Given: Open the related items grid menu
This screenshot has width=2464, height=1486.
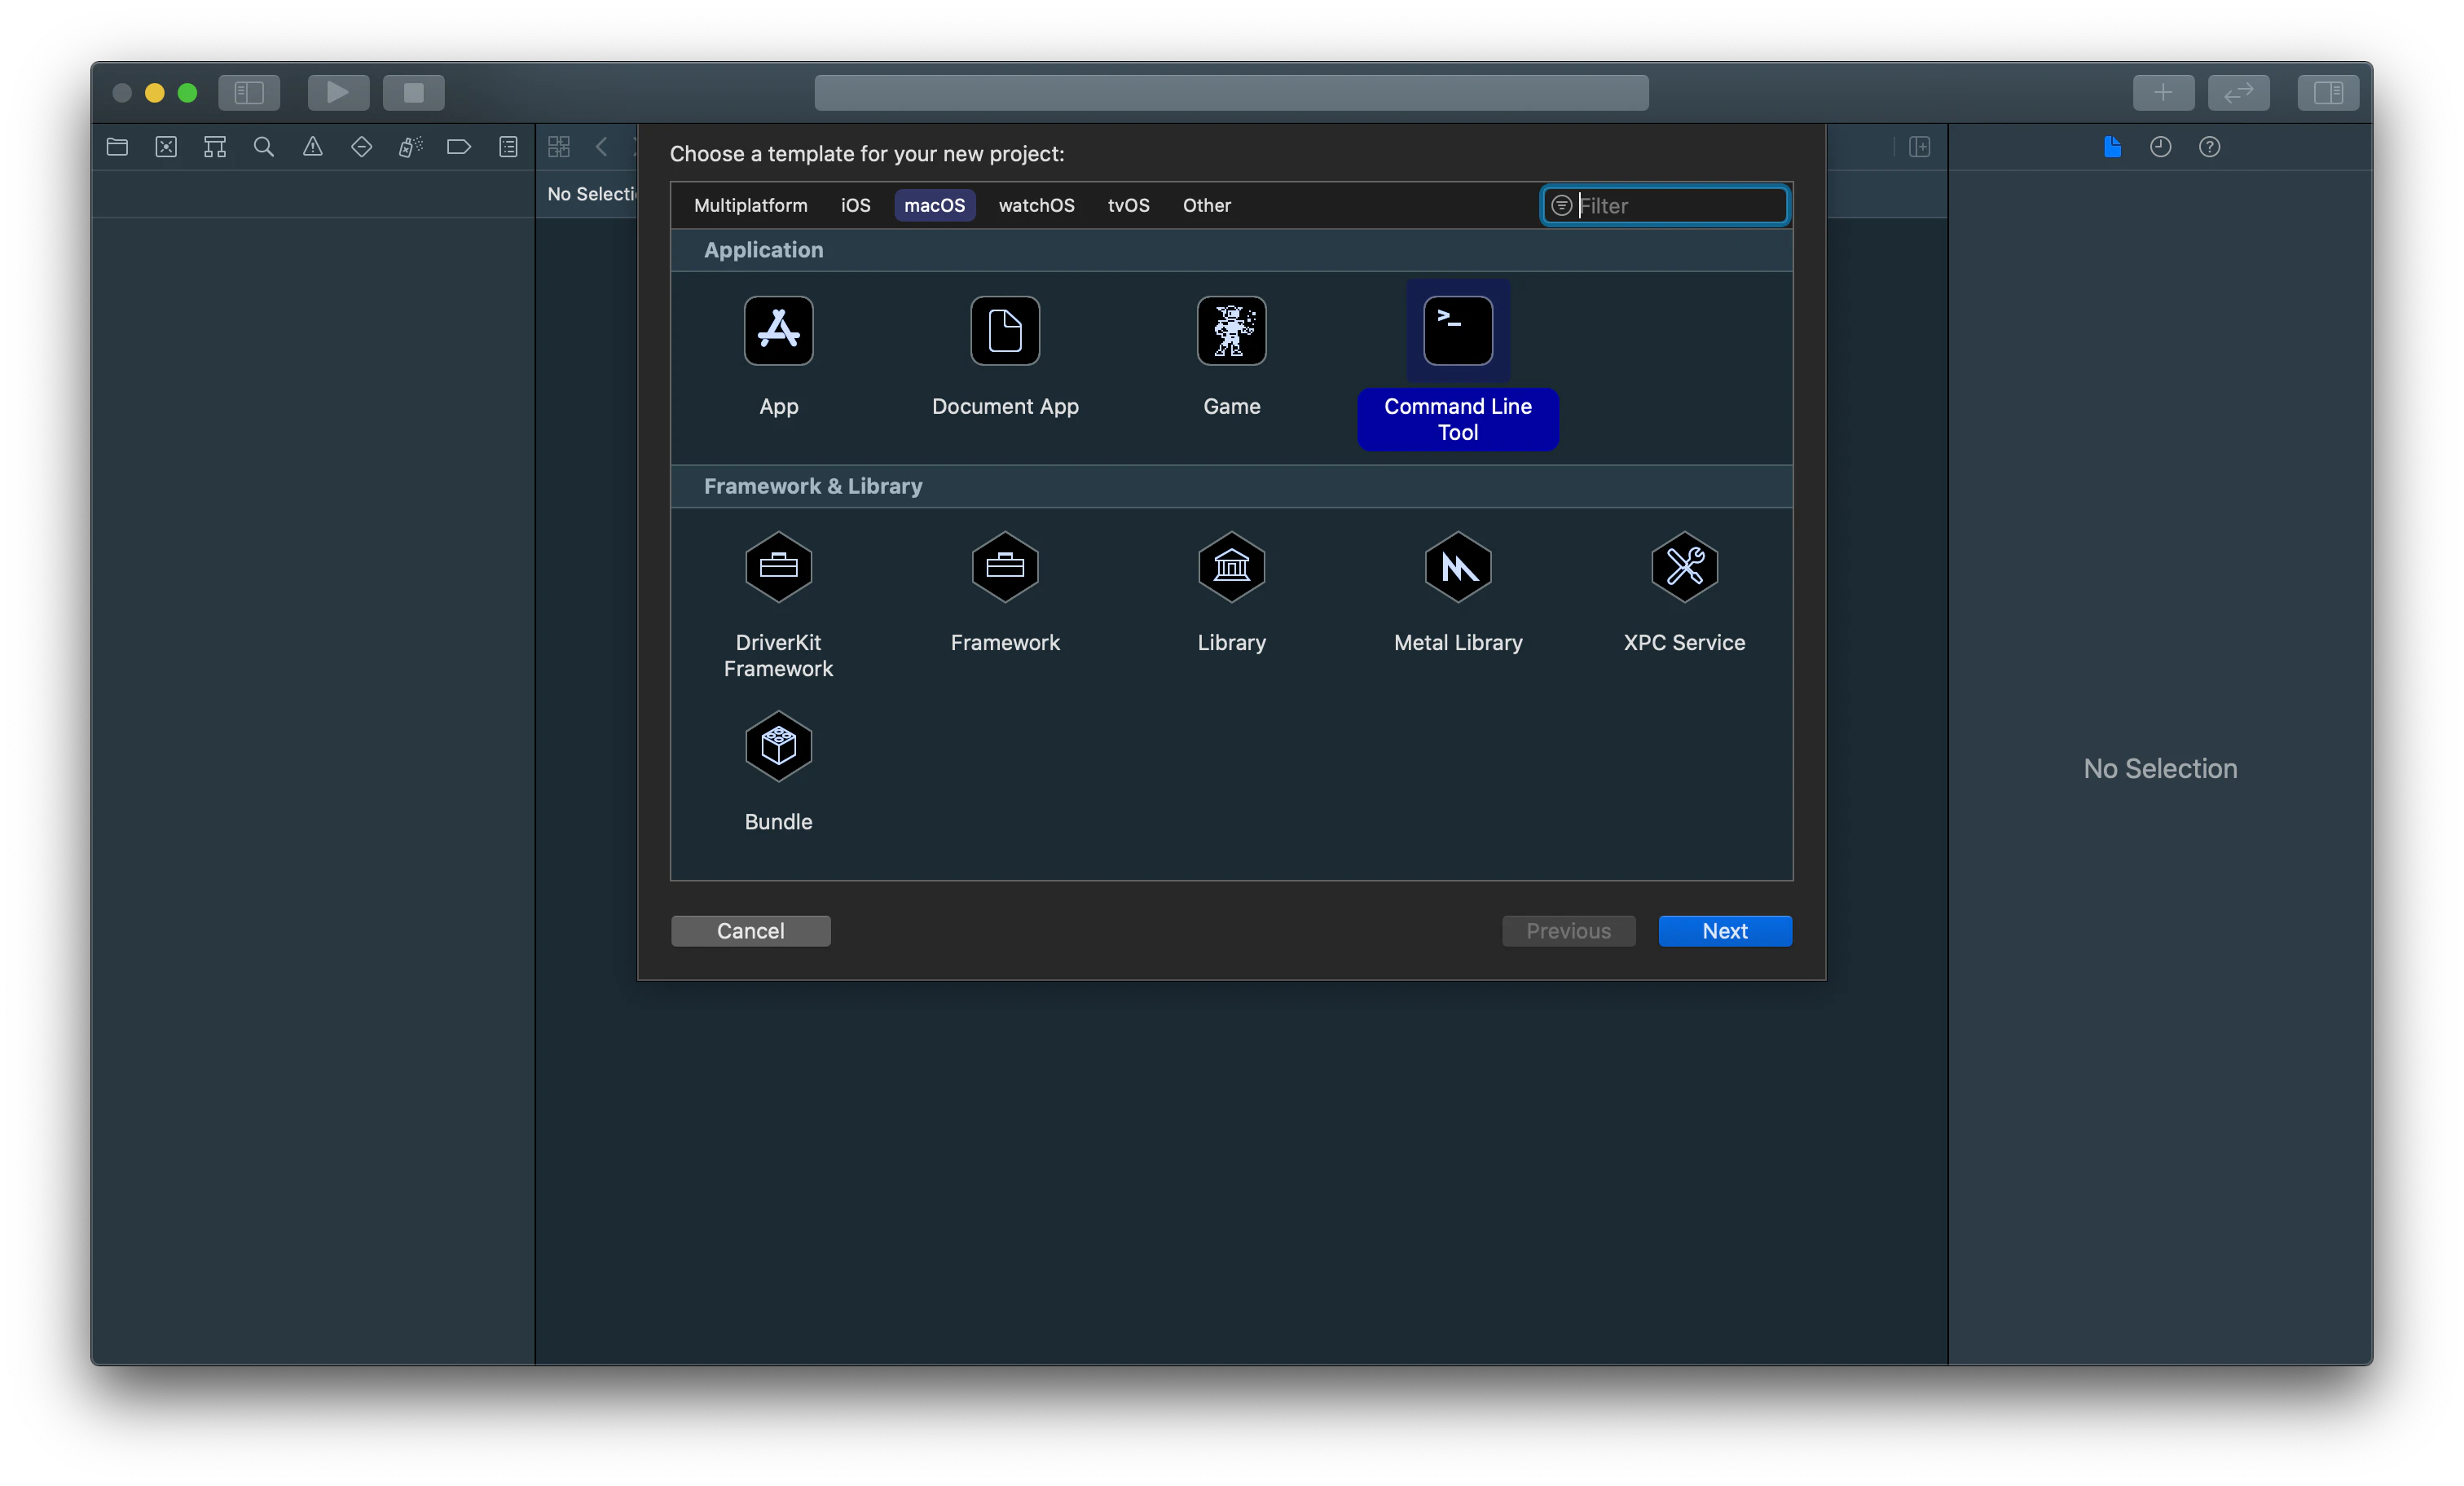Looking at the screenshot, I should pos(559,147).
